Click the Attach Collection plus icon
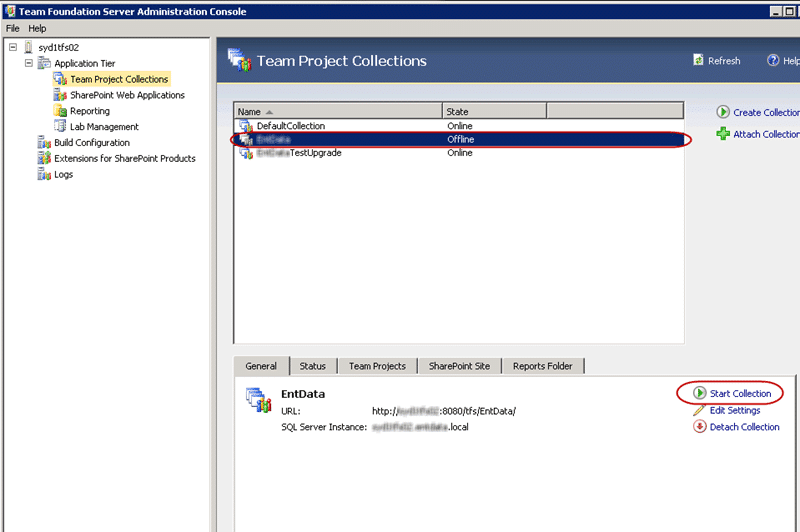 pos(722,134)
